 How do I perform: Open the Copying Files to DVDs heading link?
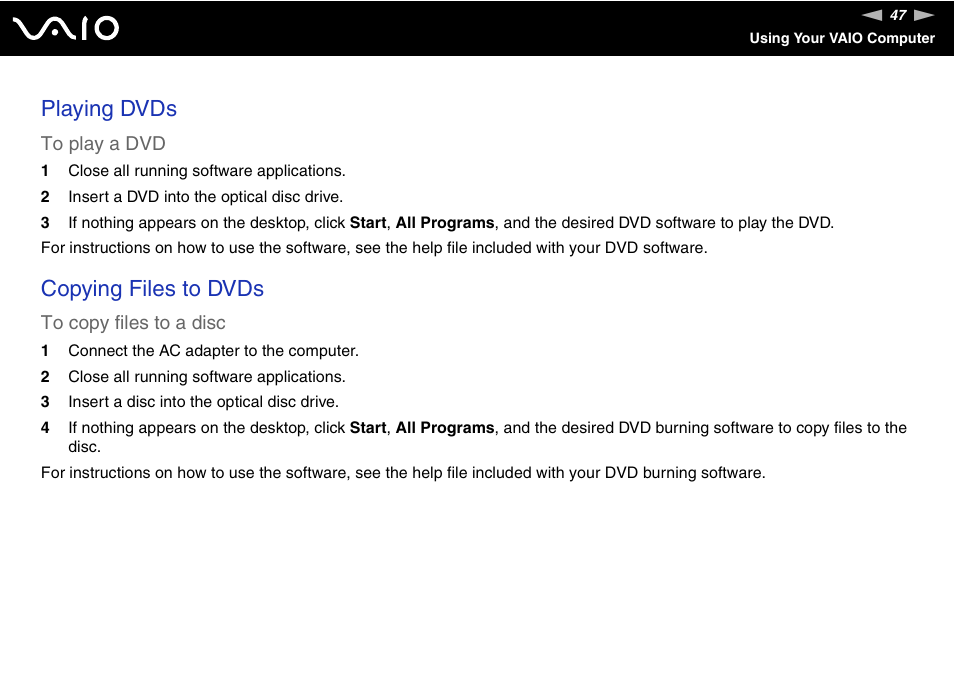pos(152,289)
